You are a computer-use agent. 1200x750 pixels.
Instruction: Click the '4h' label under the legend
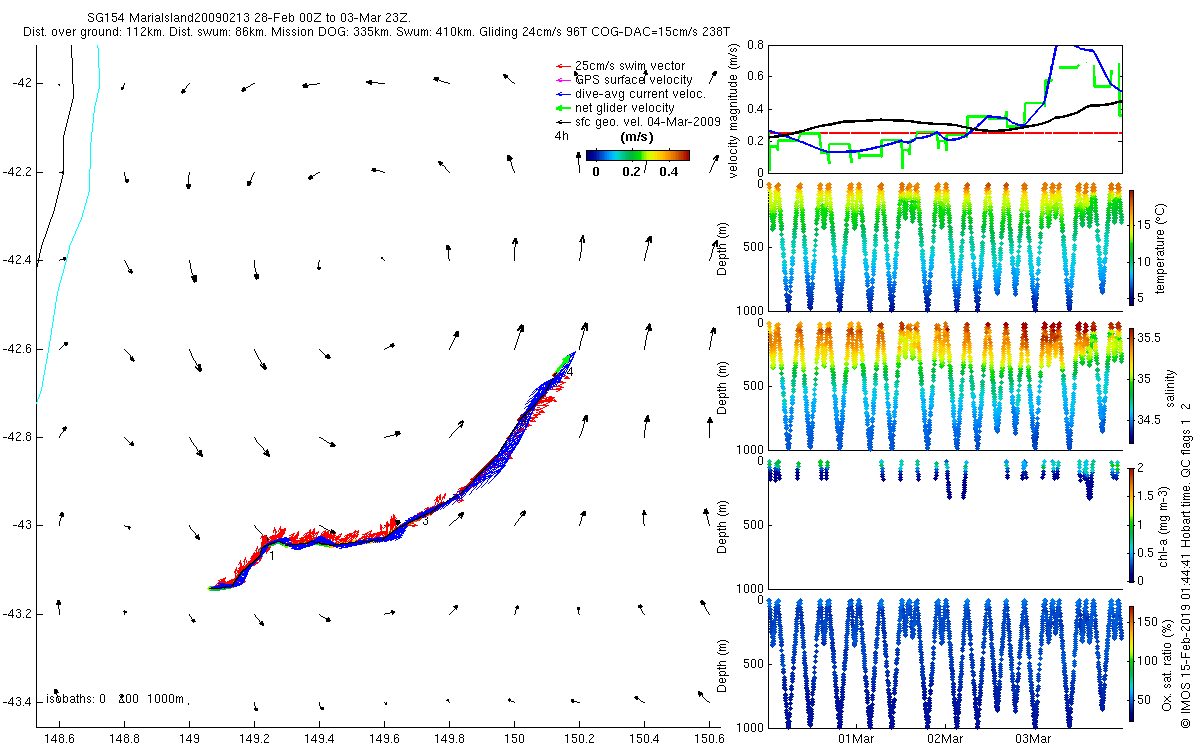(x=561, y=135)
